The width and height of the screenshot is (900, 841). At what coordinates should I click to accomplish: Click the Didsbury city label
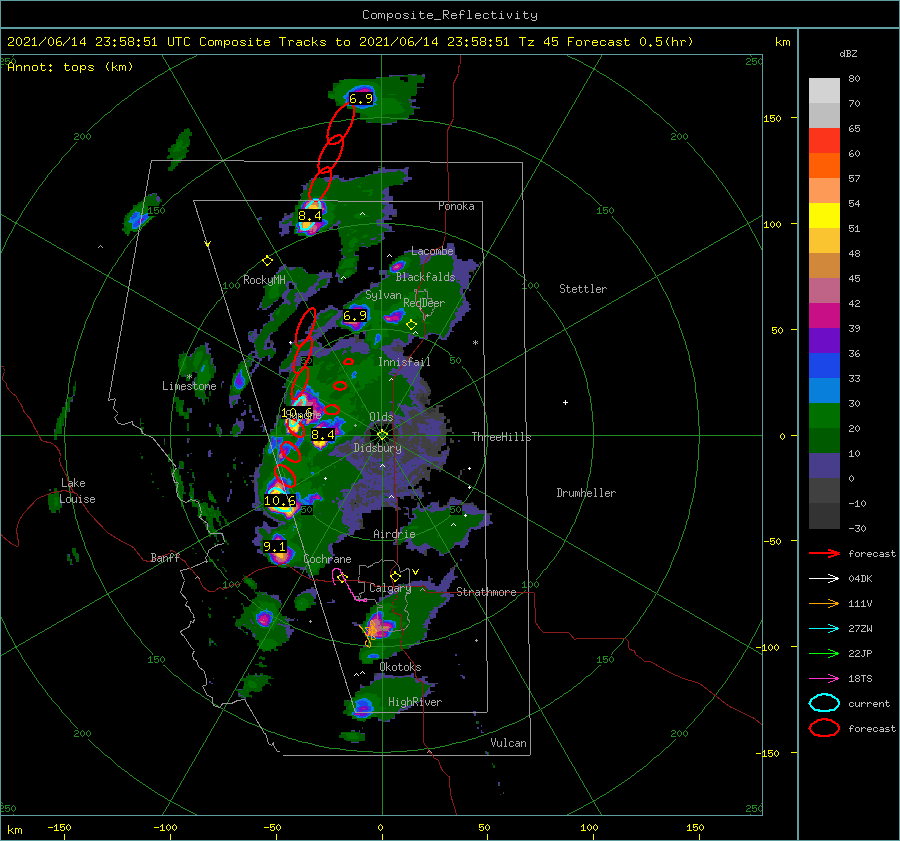click(x=378, y=448)
